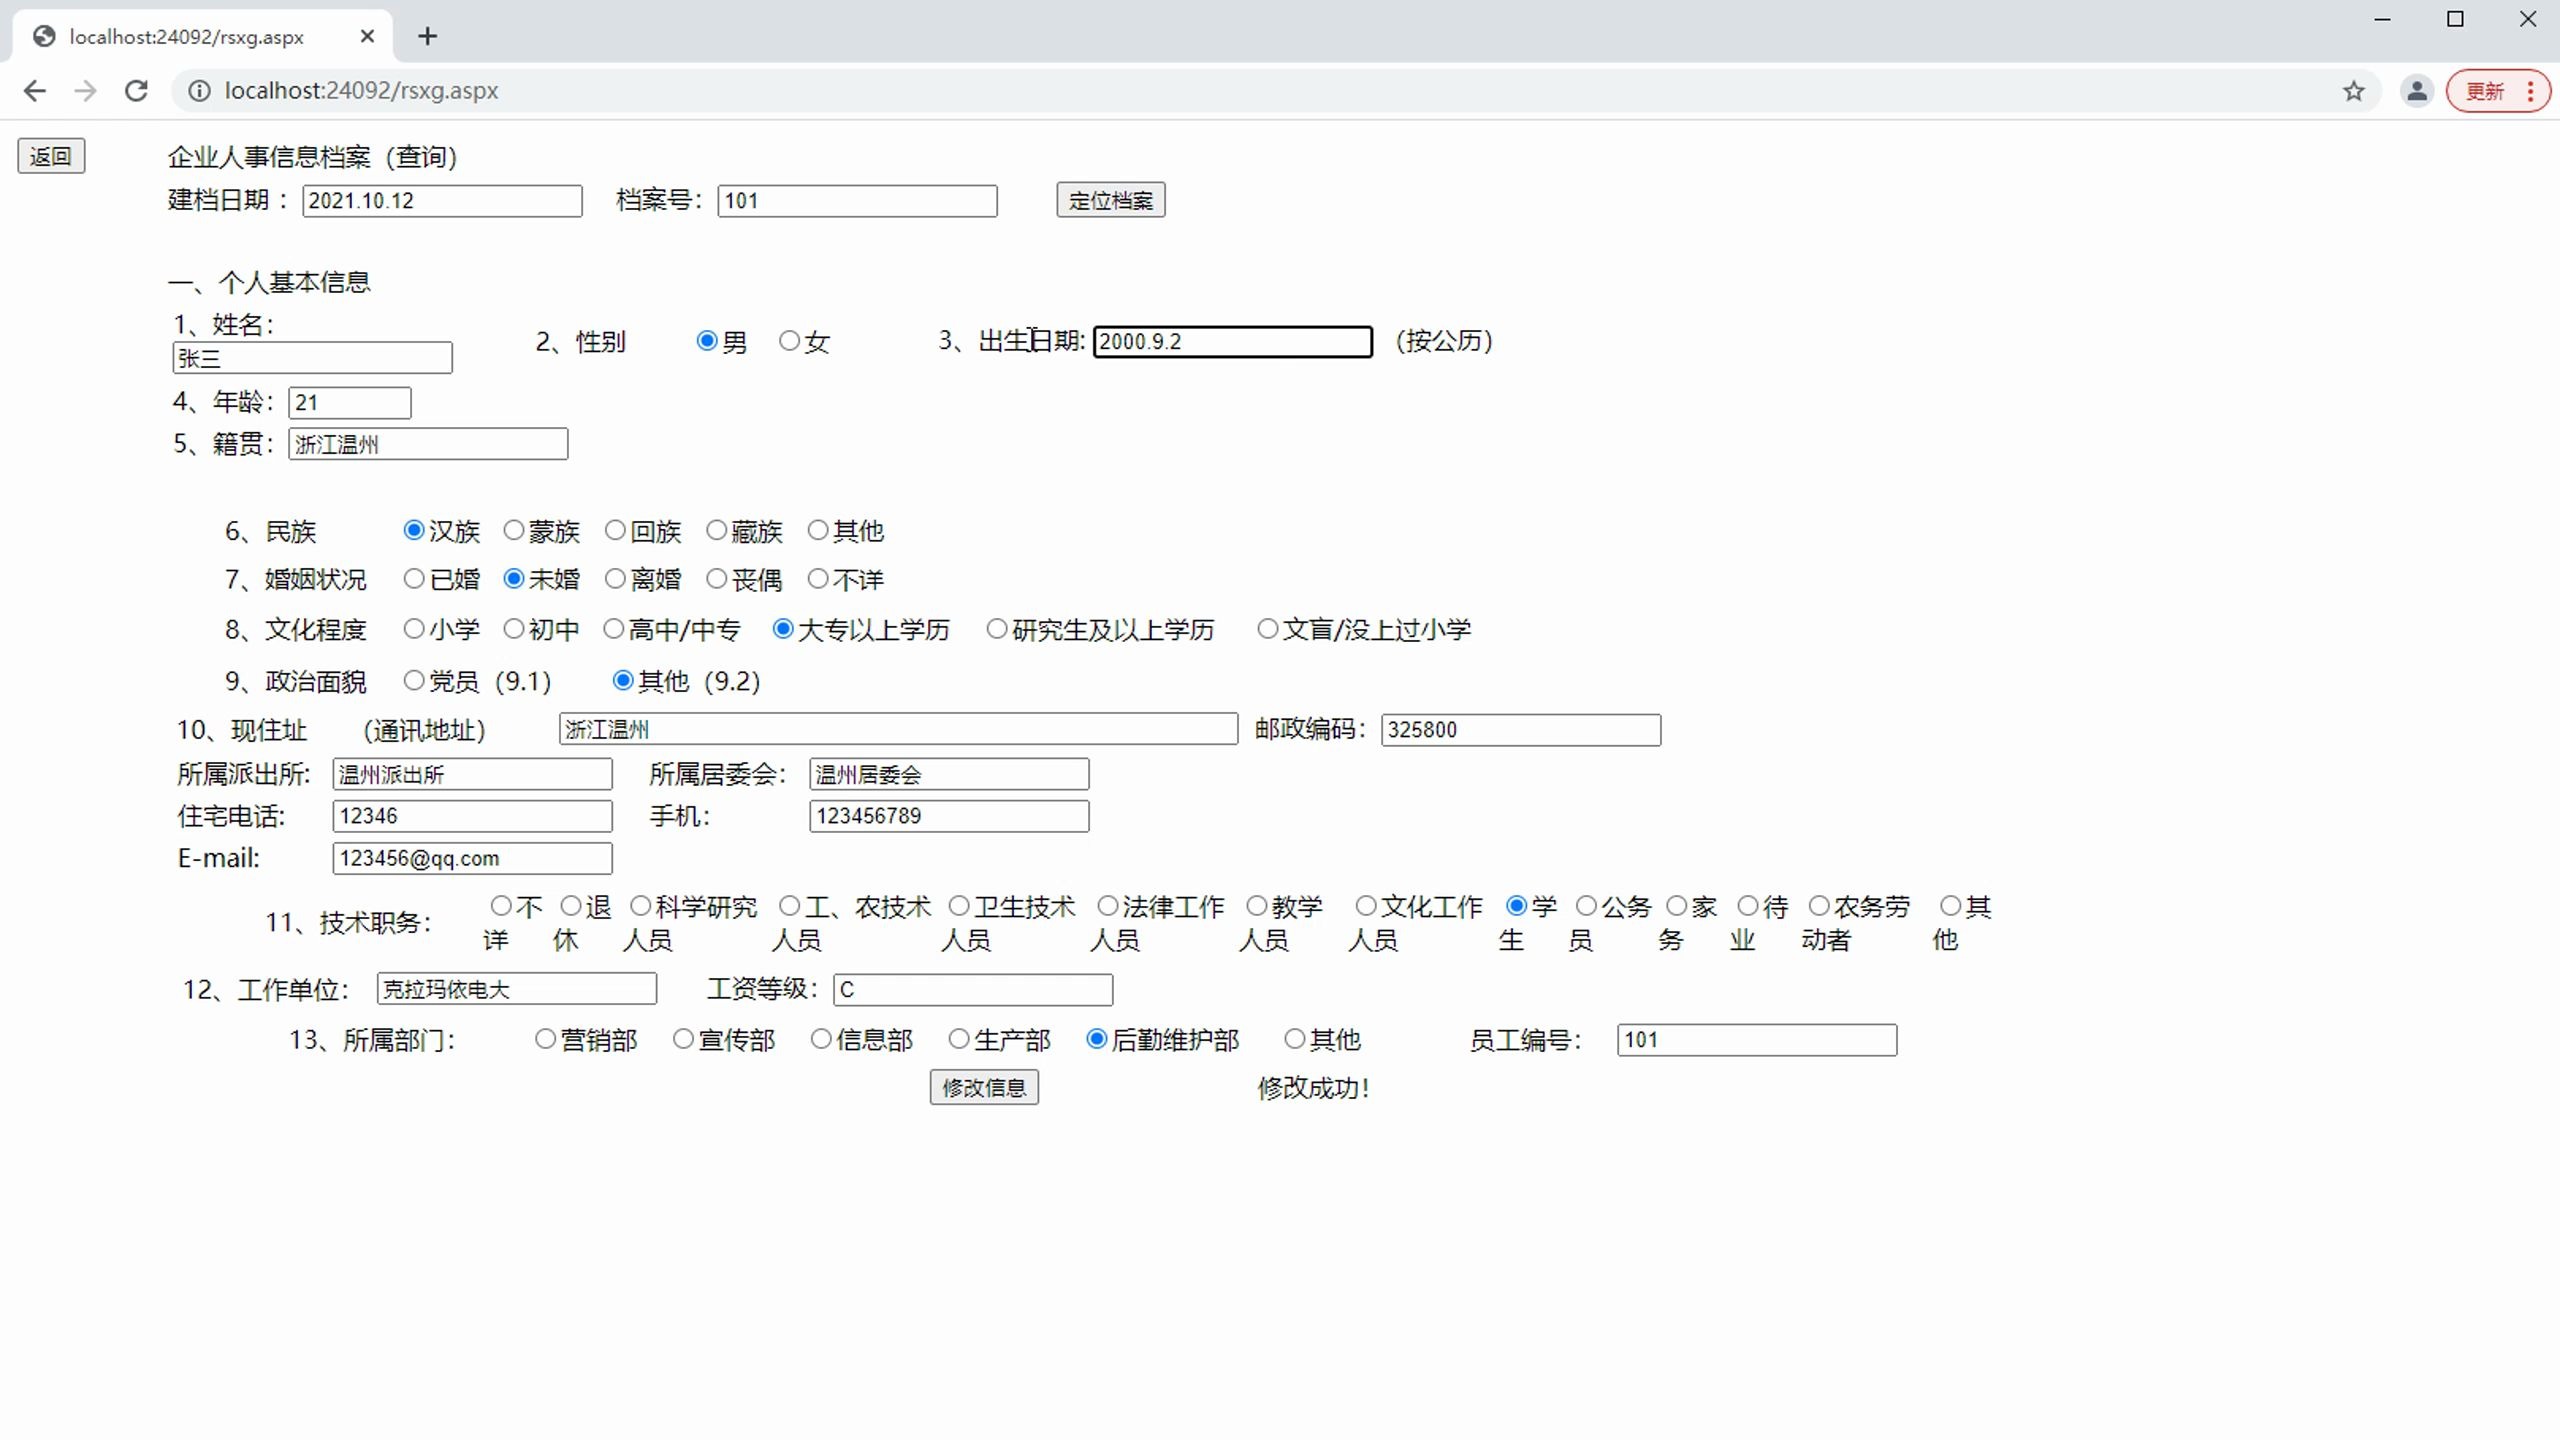Select 离婚 marital status radio
The height and width of the screenshot is (1440, 2560).
[615, 578]
